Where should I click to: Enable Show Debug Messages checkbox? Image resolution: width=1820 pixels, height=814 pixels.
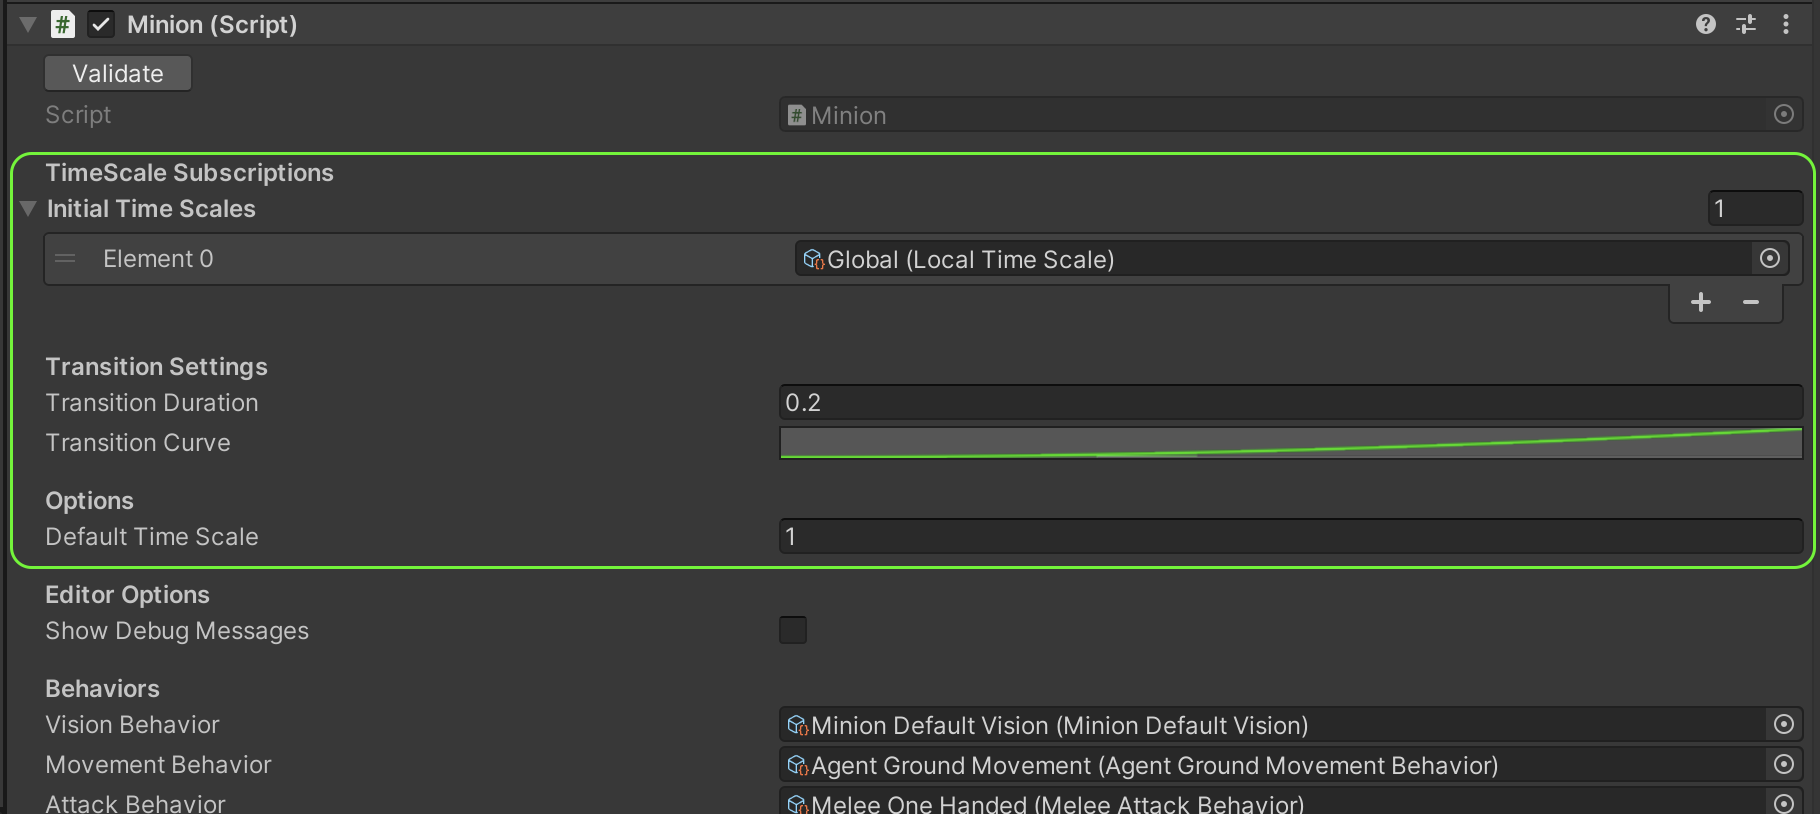click(x=793, y=630)
